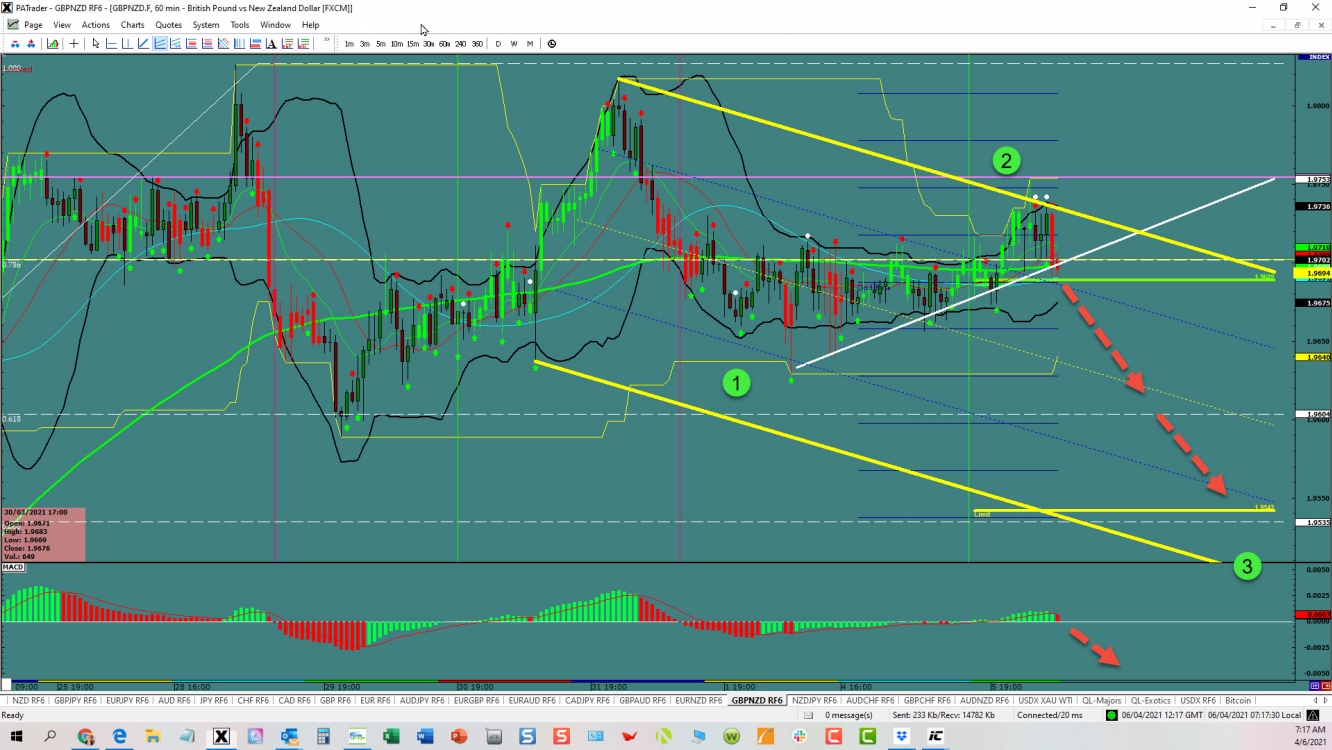Switch chart to 1m timeframe
The image size is (1332, 750).
[349, 44]
